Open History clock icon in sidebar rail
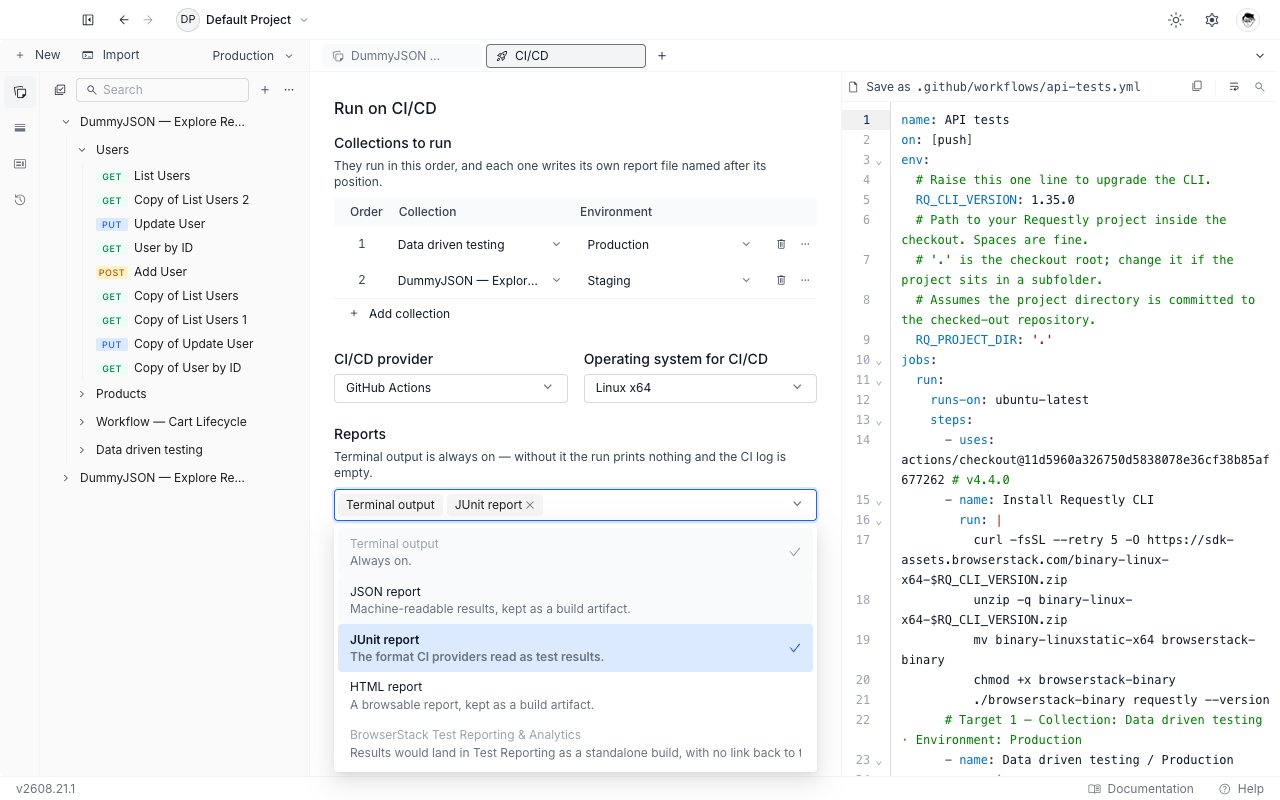The height and width of the screenshot is (800, 1280). point(20,200)
